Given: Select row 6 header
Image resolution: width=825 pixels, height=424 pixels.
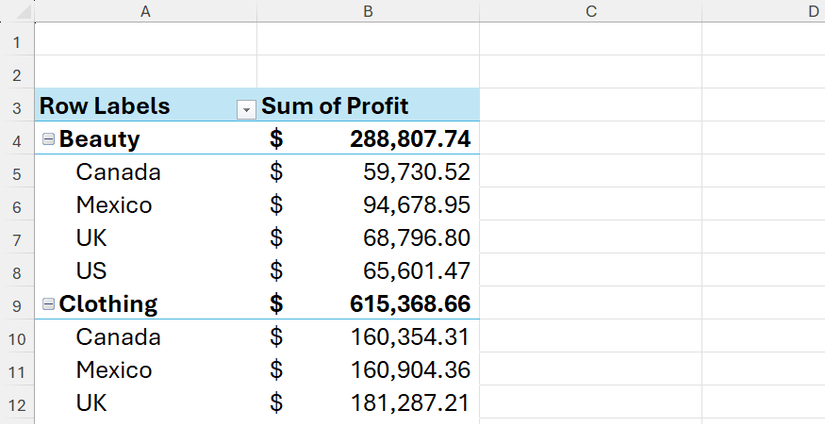Looking at the screenshot, I should [17, 206].
